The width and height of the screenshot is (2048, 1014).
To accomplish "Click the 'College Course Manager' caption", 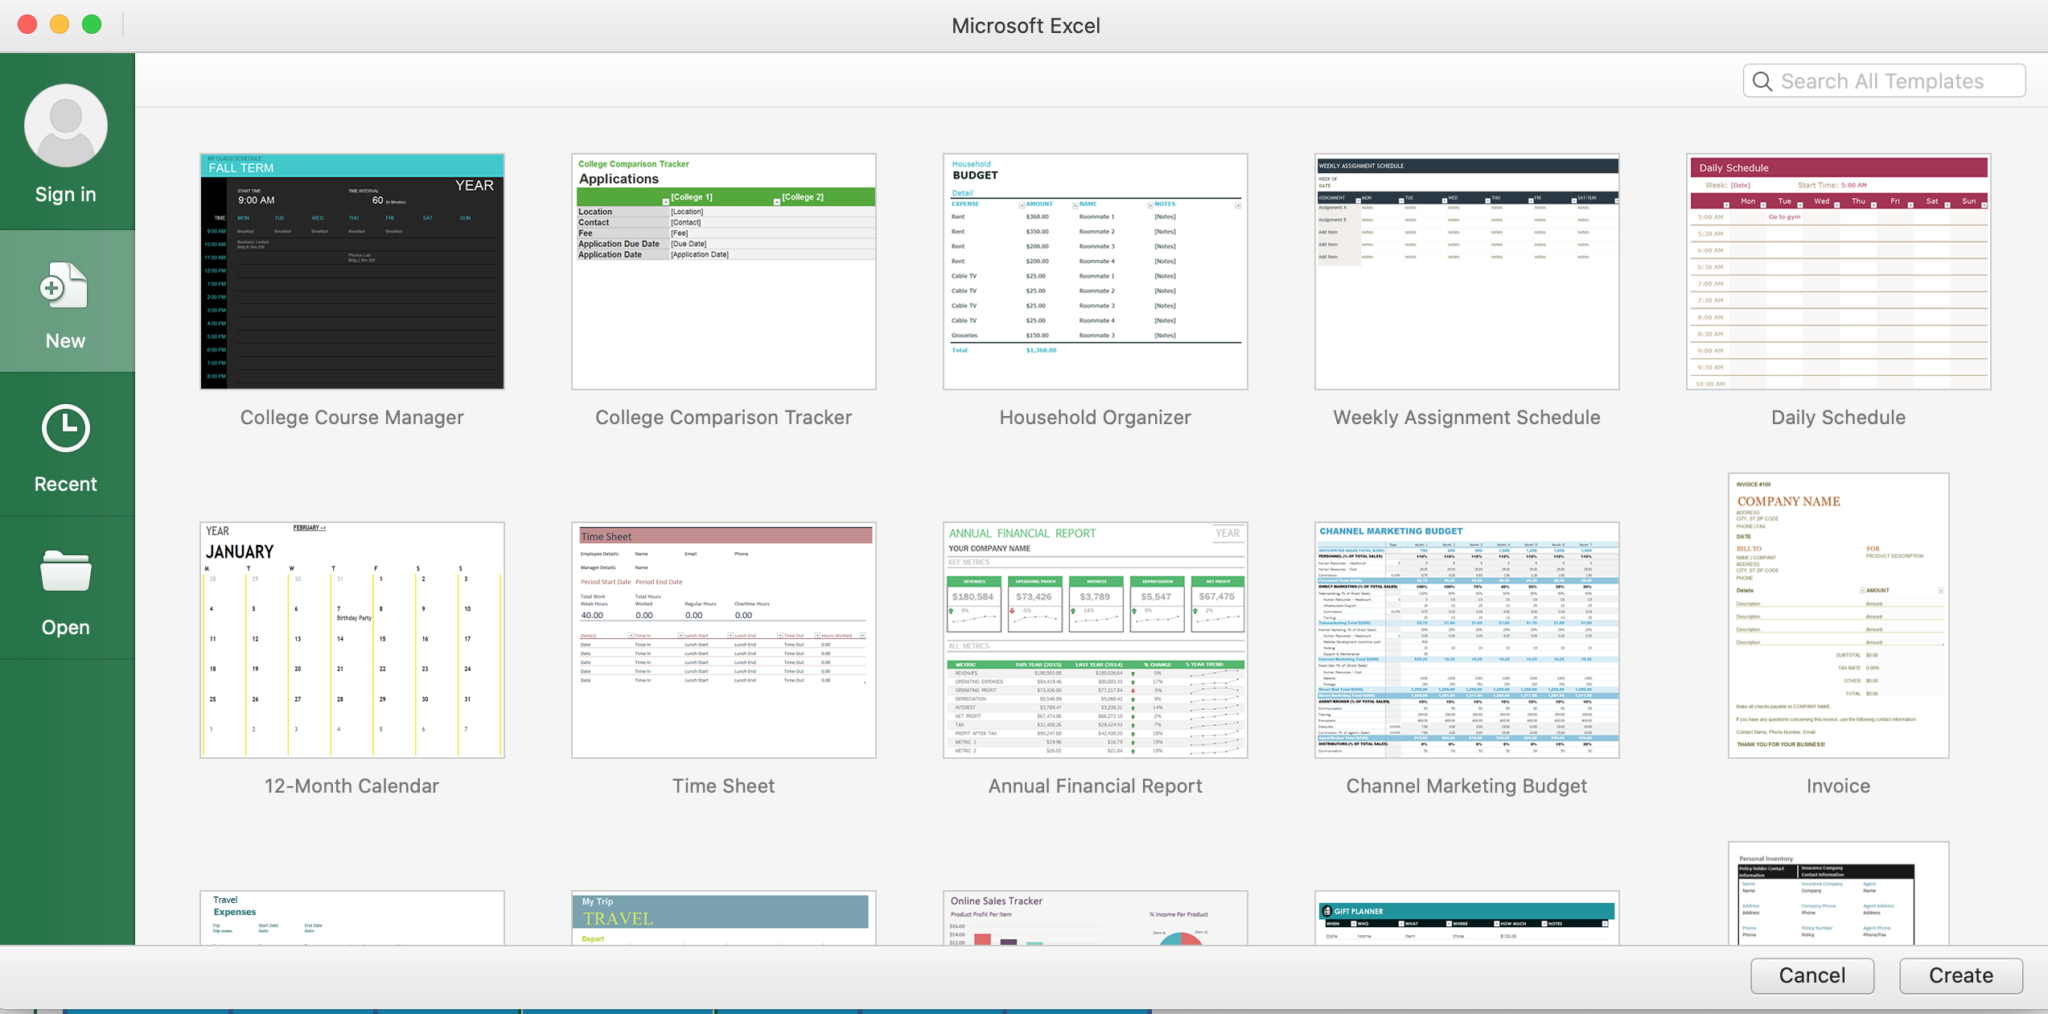I will pyautogui.click(x=352, y=418).
